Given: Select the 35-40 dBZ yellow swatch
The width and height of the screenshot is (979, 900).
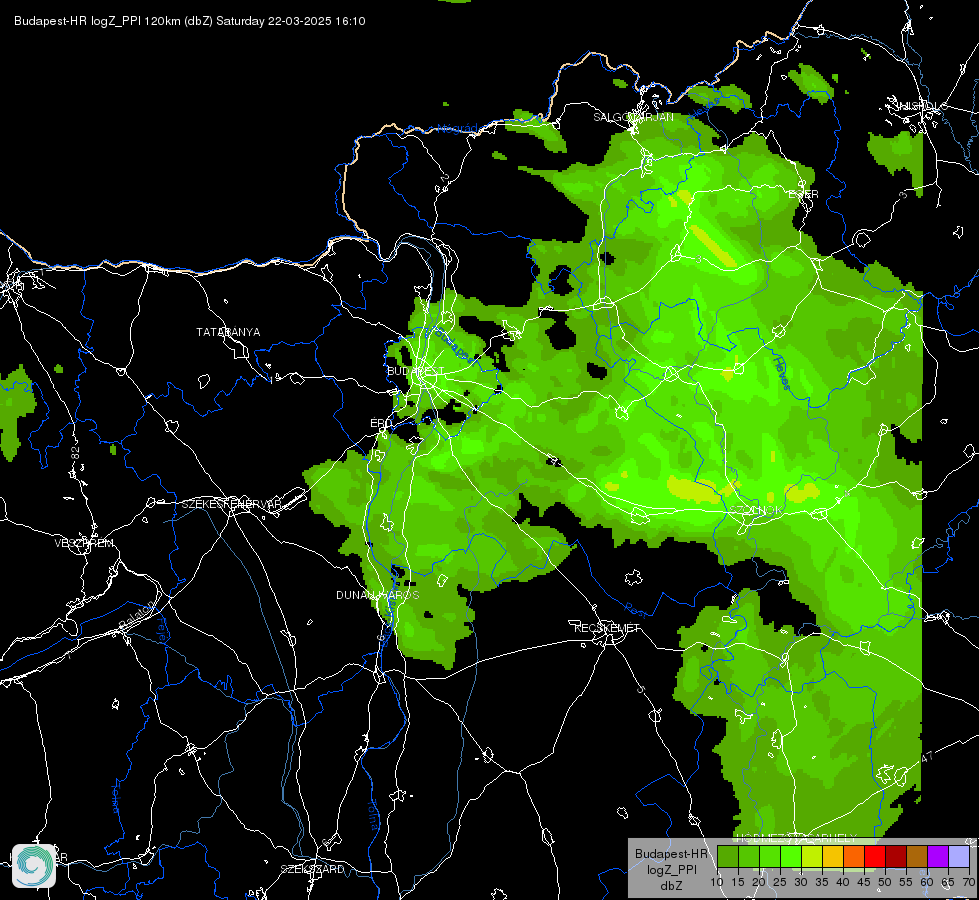Looking at the screenshot, I should [833, 856].
